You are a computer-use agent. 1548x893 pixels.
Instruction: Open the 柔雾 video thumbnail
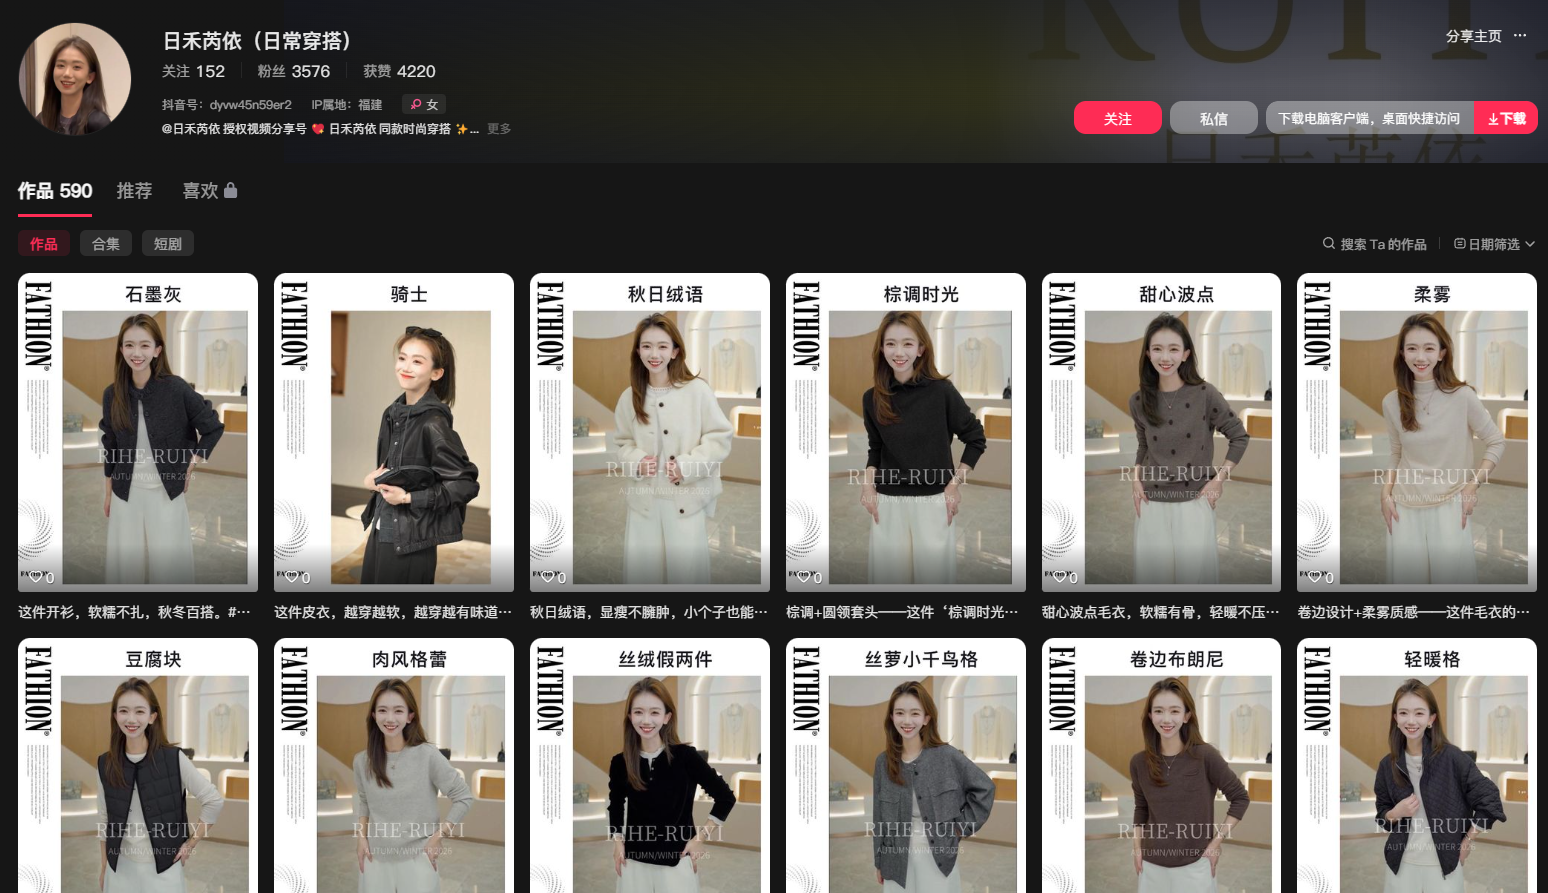(x=1417, y=432)
